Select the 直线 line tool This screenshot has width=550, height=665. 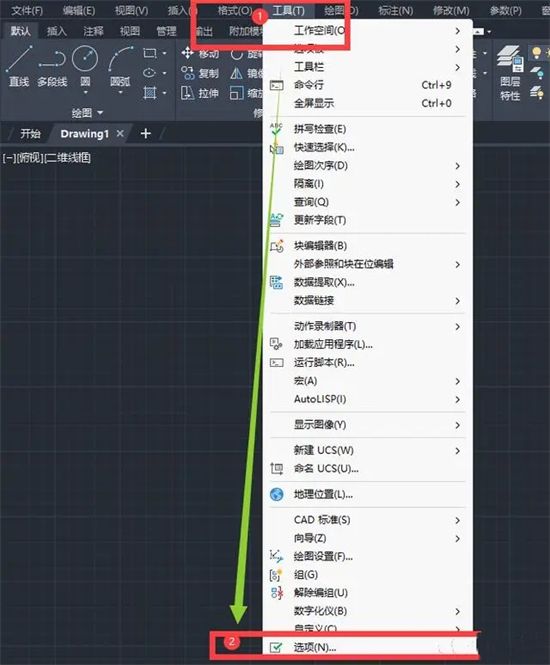coord(19,66)
